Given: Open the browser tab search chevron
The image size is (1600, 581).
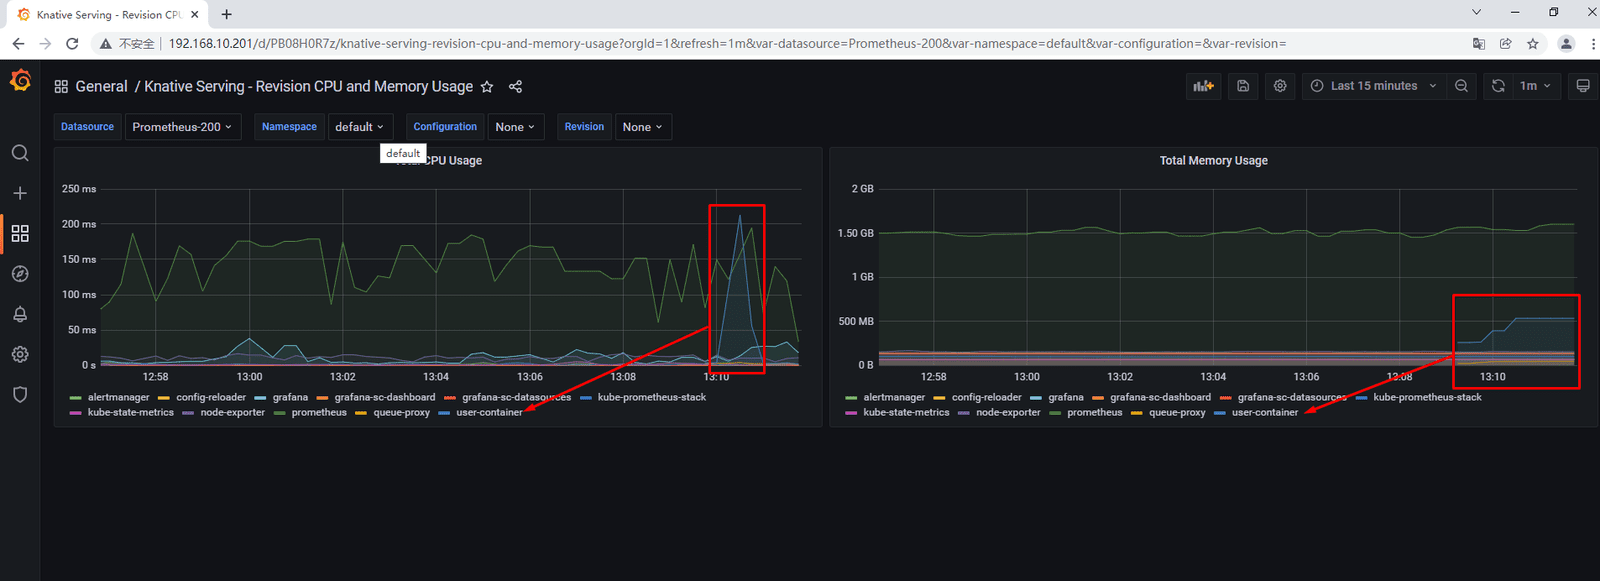Looking at the screenshot, I should click(1476, 12).
